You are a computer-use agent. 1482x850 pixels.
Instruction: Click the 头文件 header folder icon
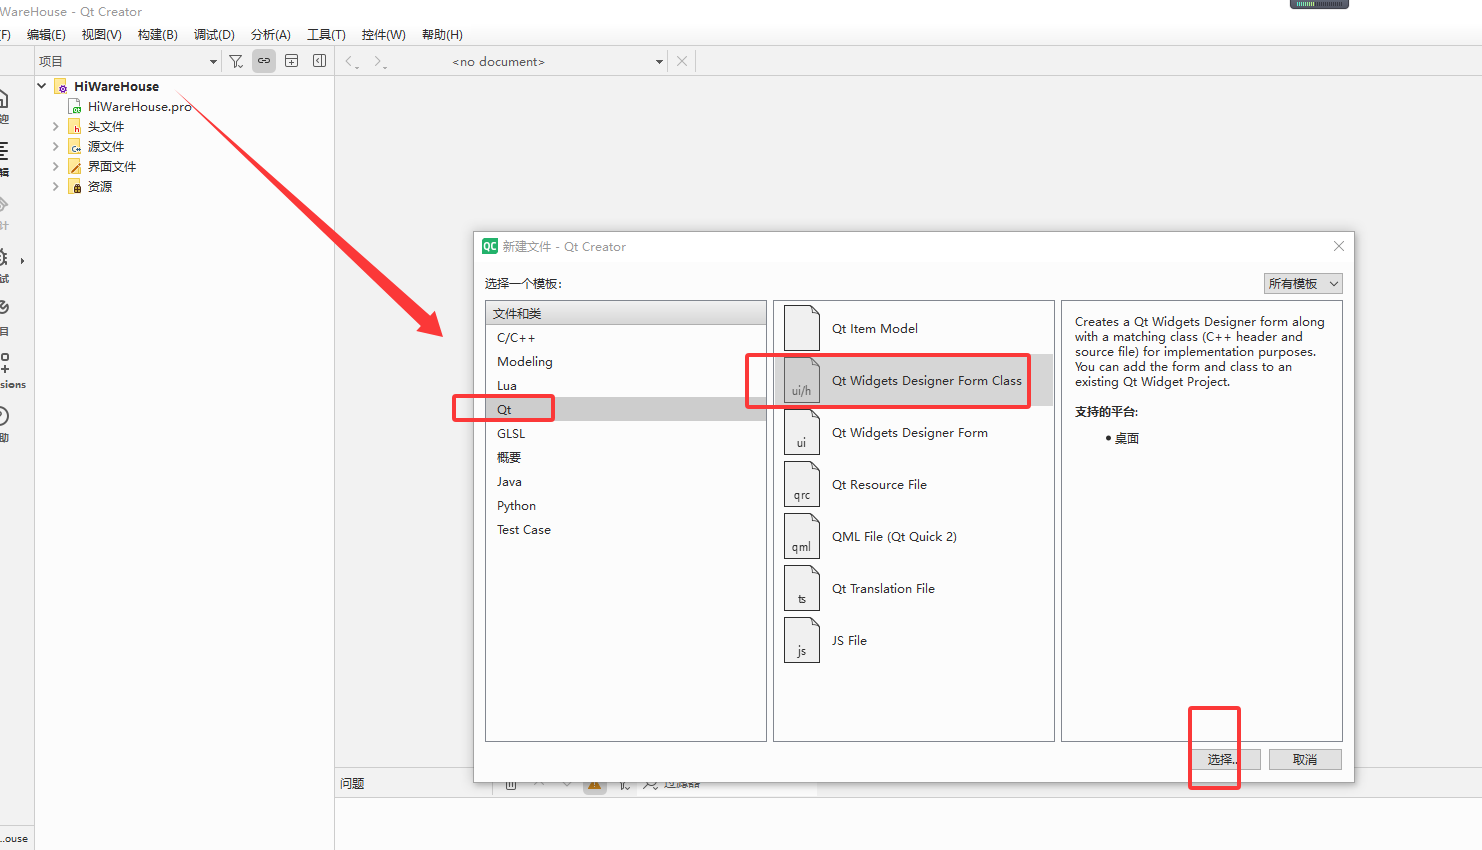[x=75, y=126]
